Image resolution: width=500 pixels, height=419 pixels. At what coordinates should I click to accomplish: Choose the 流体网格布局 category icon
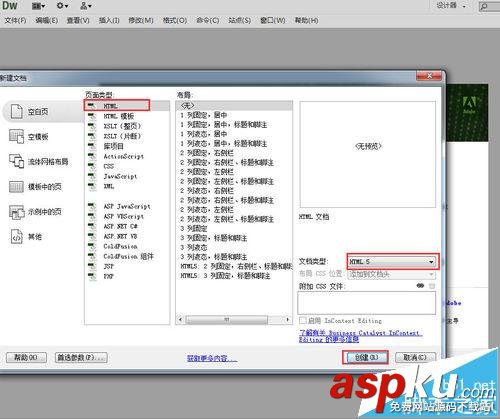coord(16,161)
